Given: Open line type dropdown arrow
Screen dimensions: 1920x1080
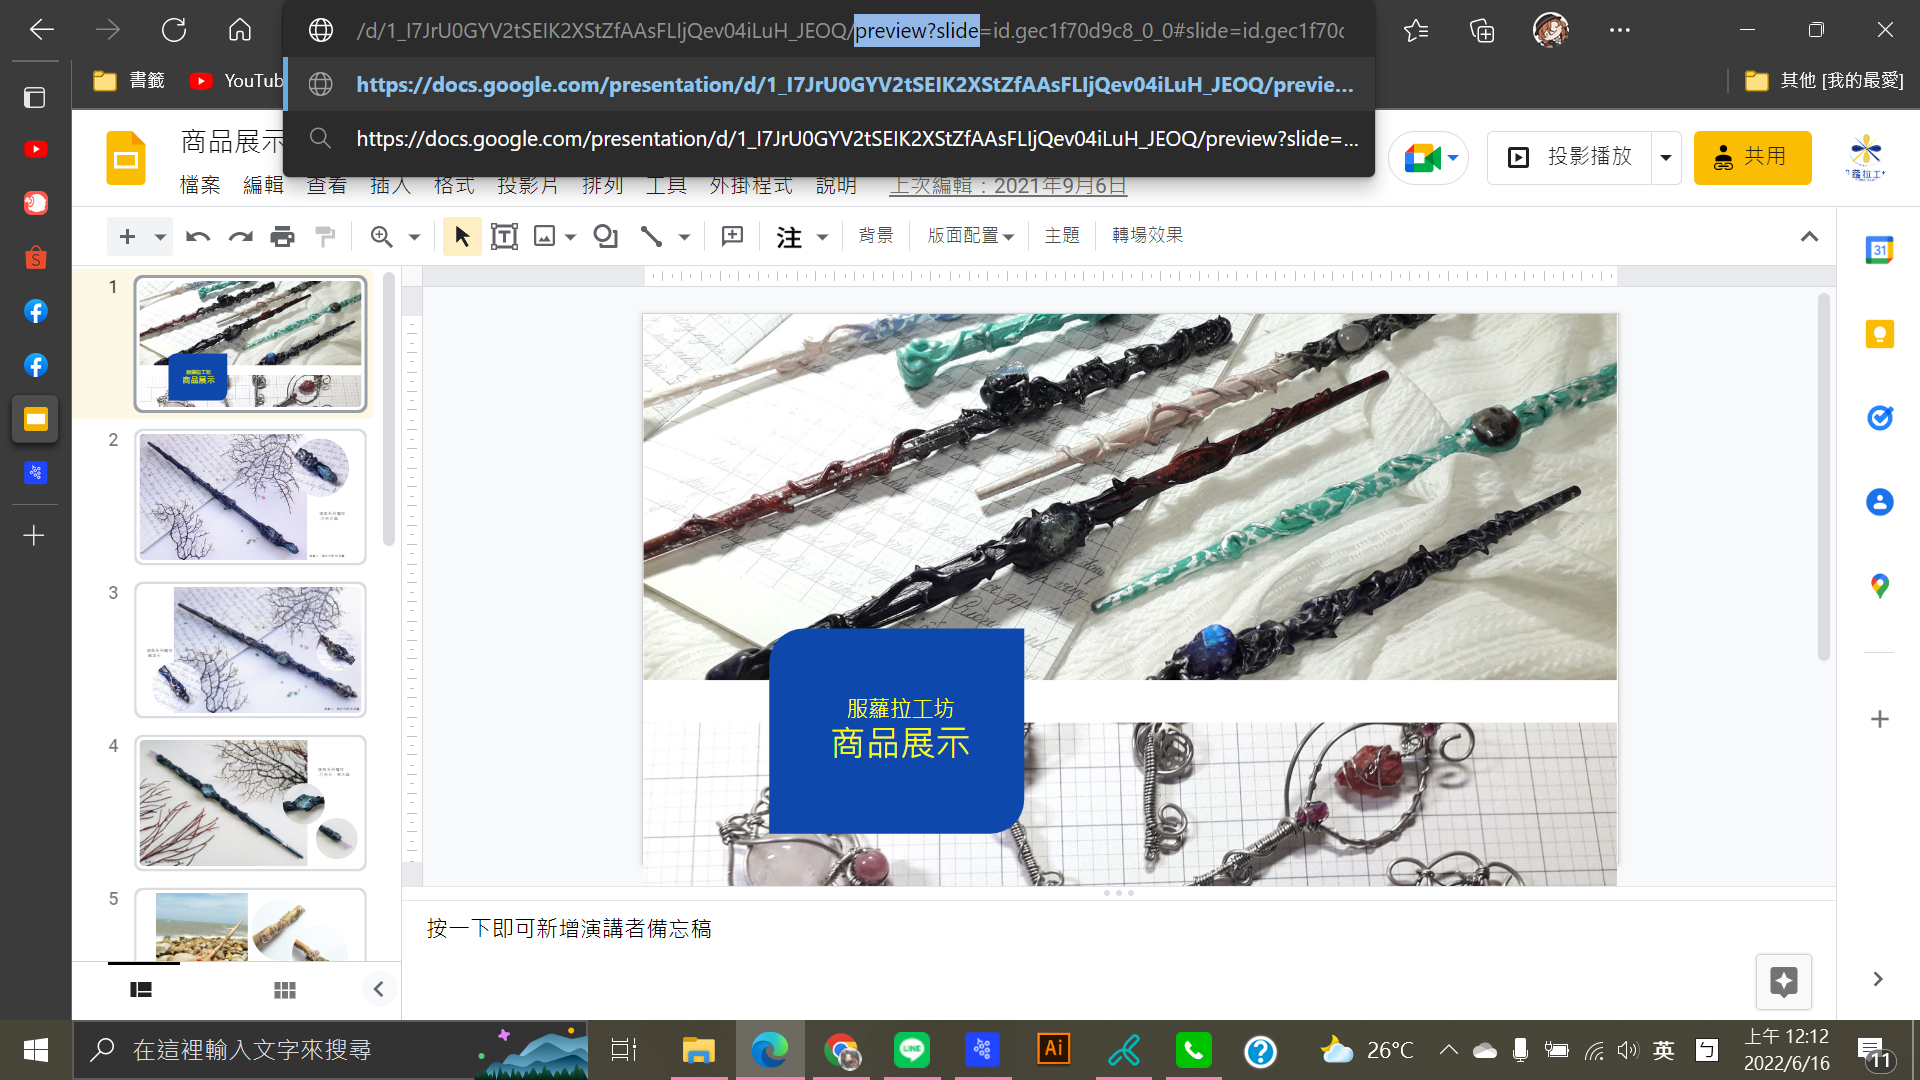Looking at the screenshot, I should [684, 237].
